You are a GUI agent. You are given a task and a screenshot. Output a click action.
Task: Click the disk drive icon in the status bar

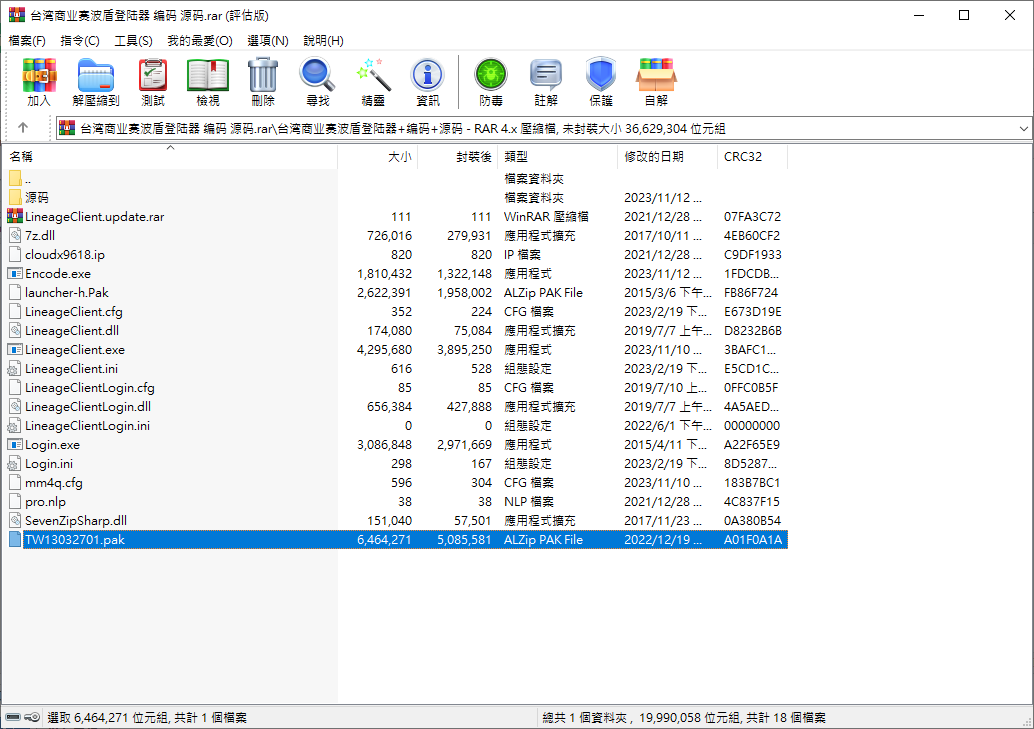coord(13,717)
